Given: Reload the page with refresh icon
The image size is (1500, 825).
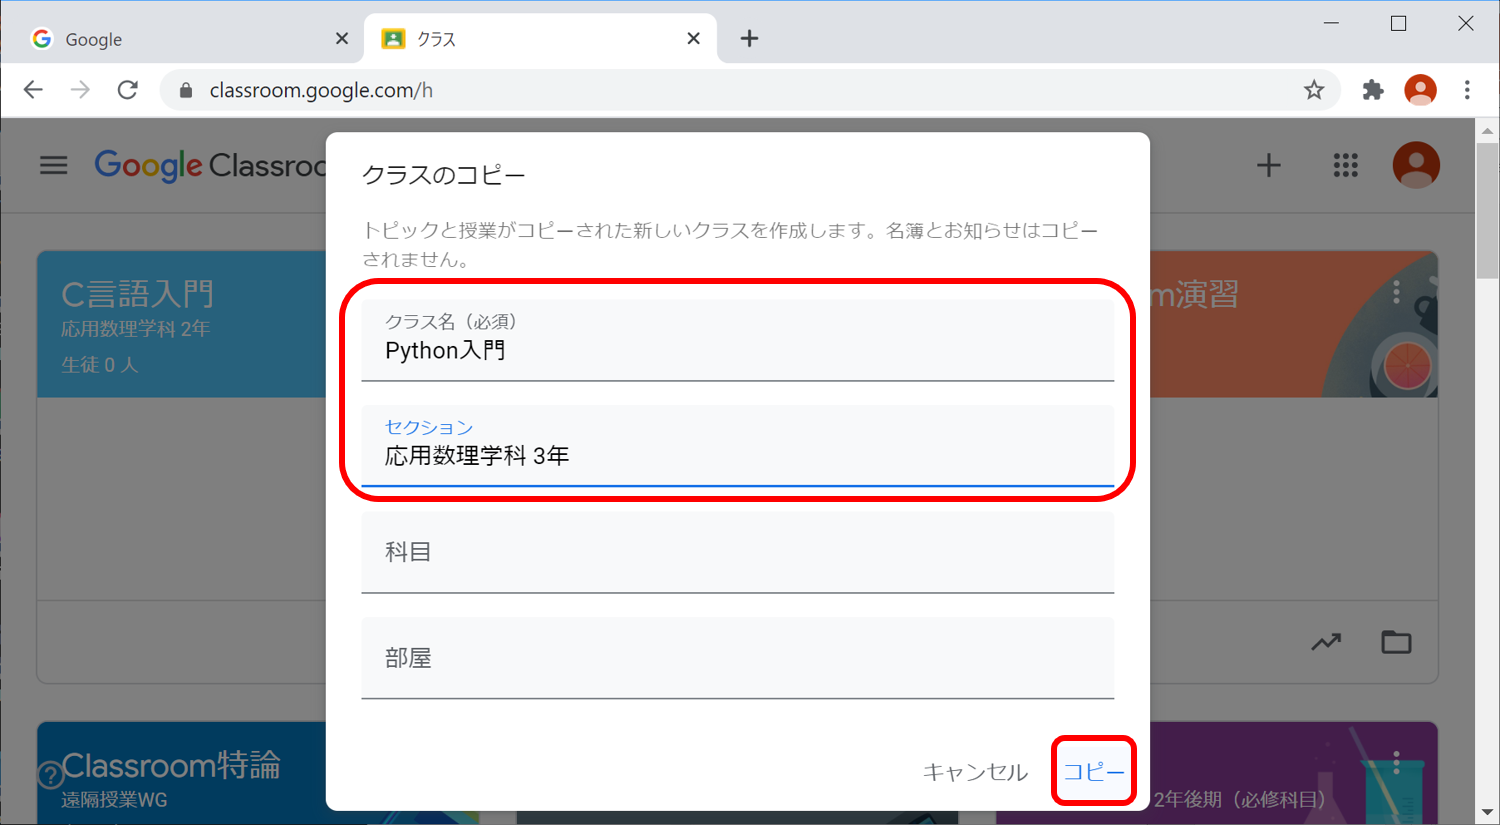Looking at the screenshot, I should 127,90.
